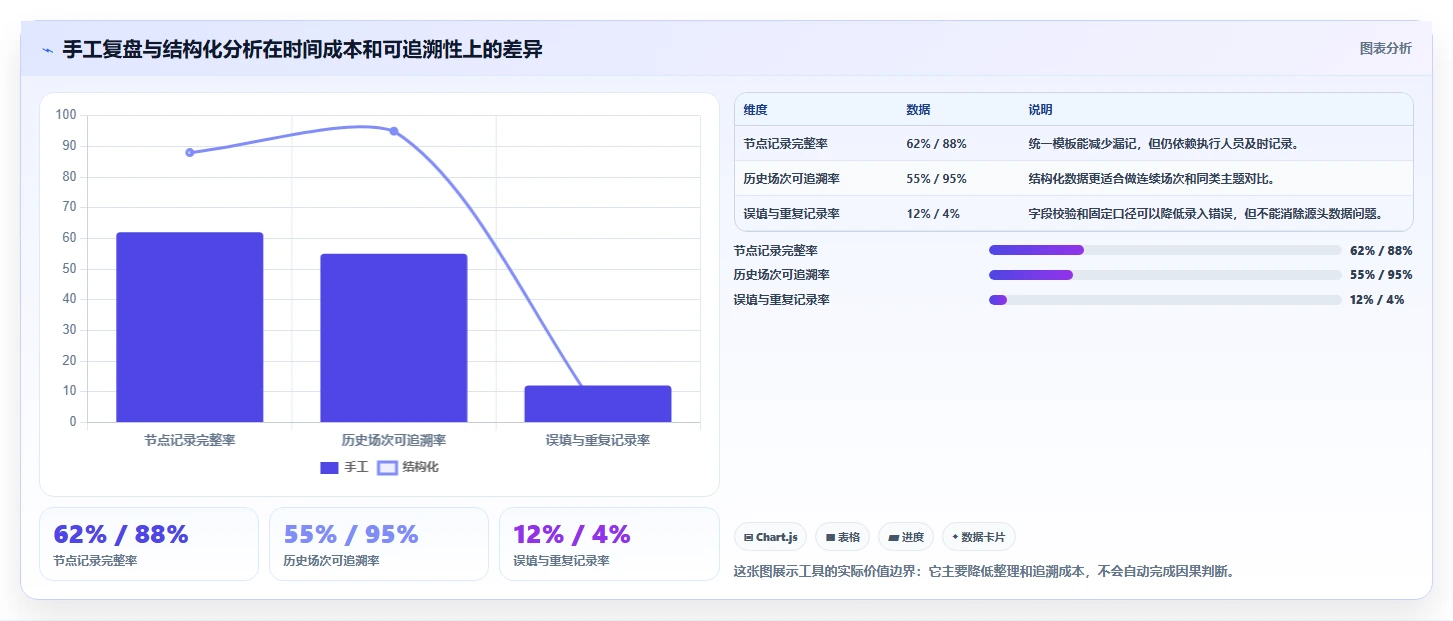Screen dimensions: 1453x621
Task: Click table cell 历史场次可追溯率
Action: click(x=792, y=179)
